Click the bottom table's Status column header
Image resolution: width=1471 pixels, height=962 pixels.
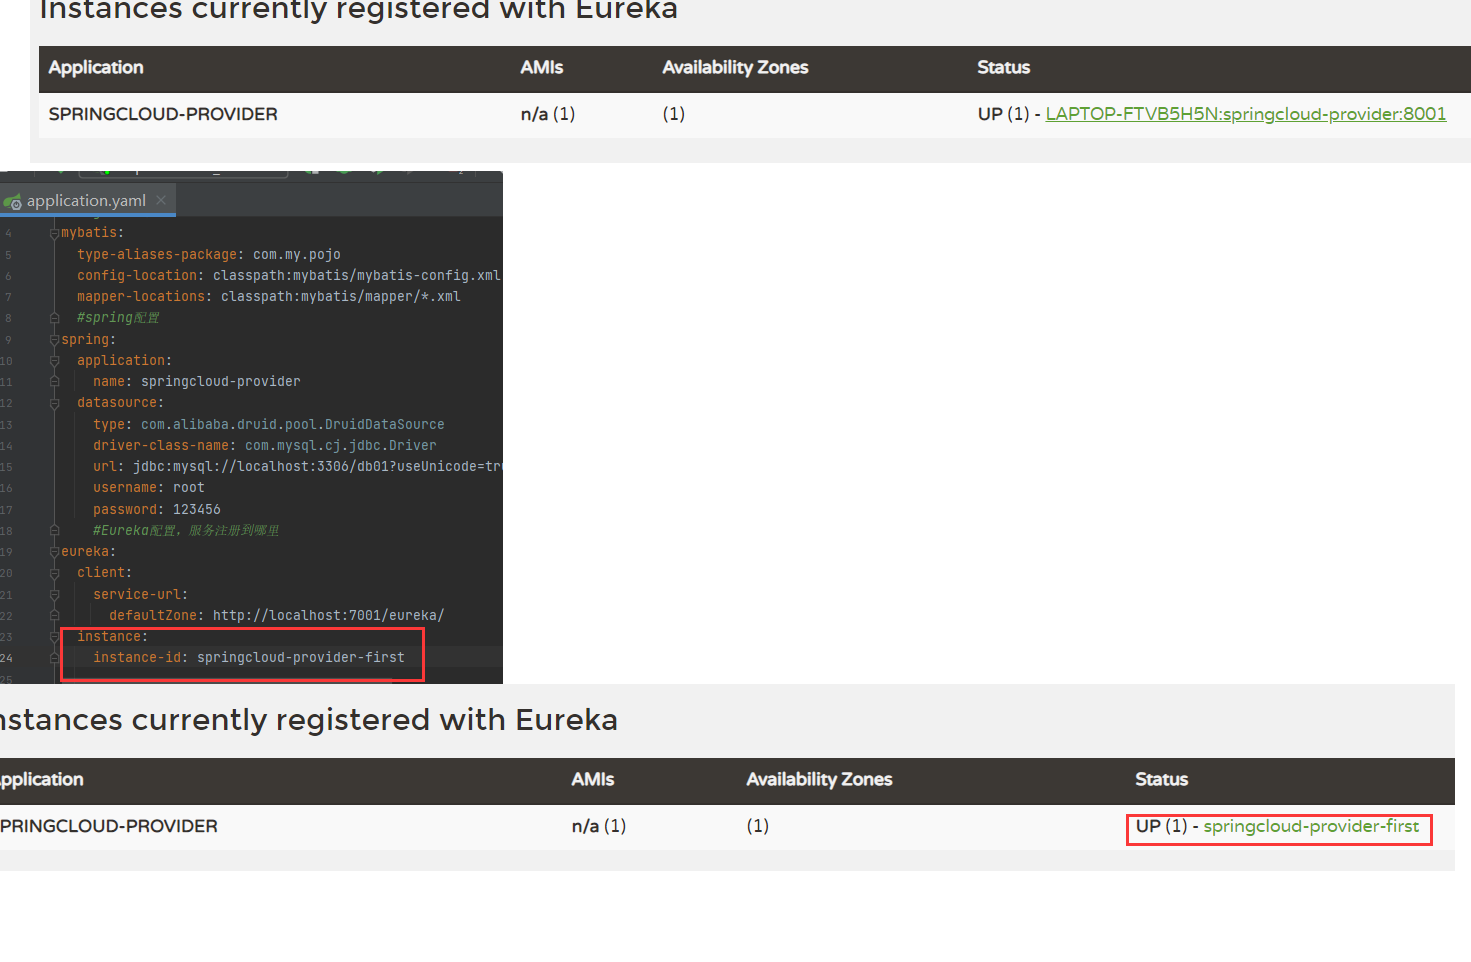pyautogui.click(x=1161, y=779)
